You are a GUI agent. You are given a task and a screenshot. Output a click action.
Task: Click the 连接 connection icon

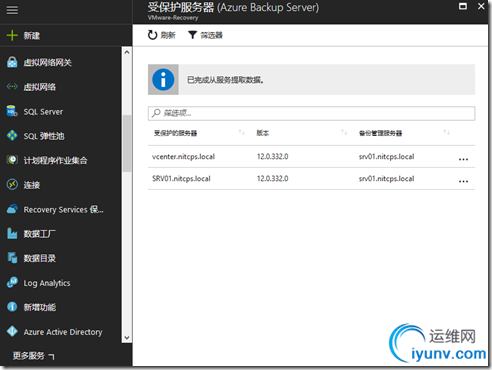pos(12,184)
